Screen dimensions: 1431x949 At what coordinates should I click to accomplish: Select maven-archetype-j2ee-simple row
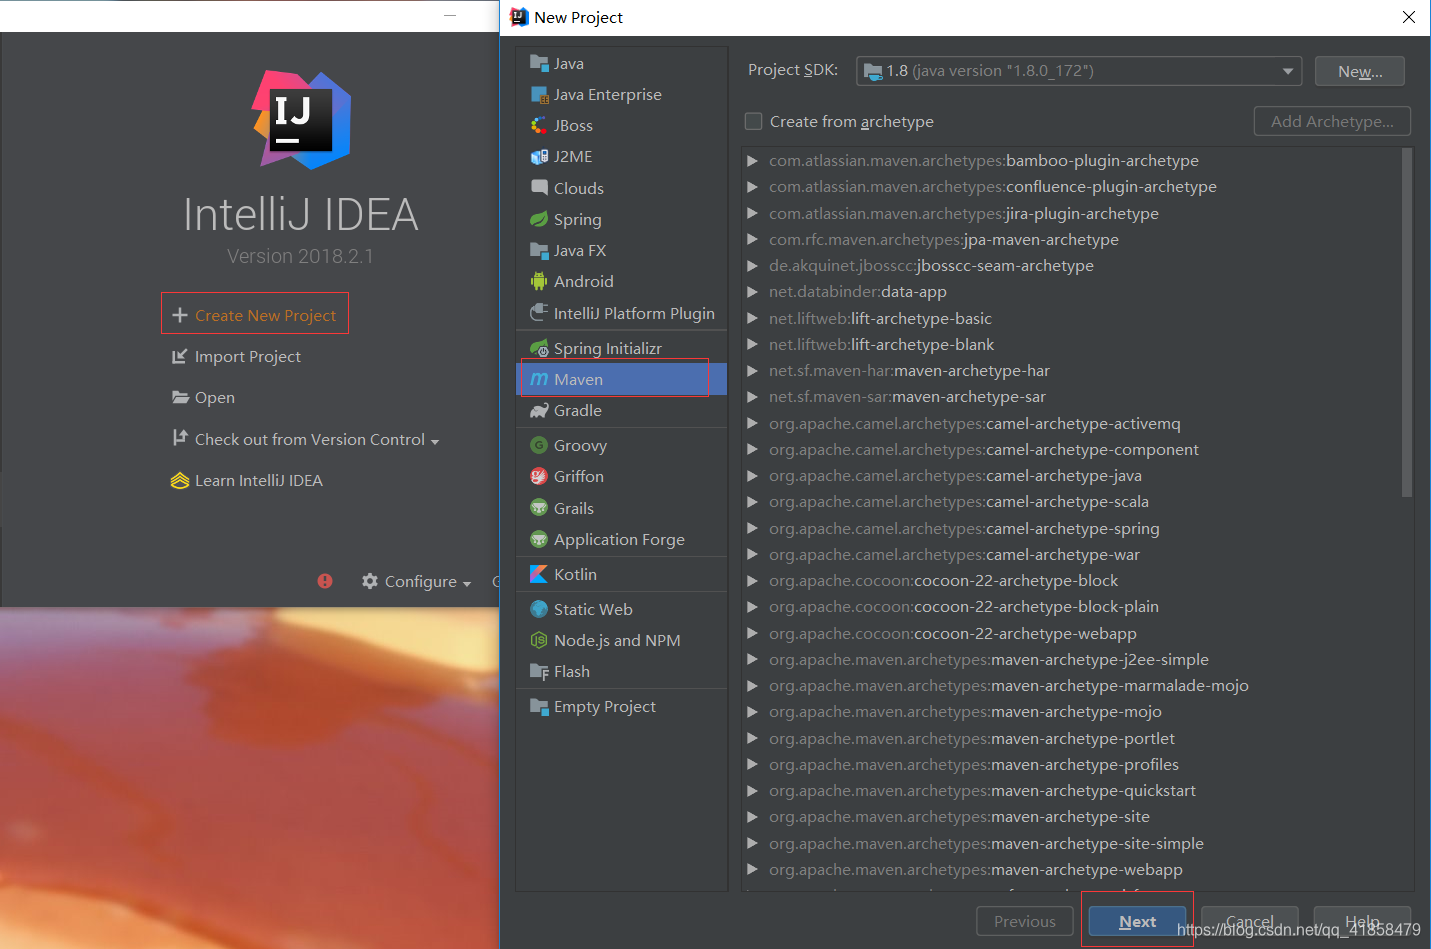tap(989, 659)
